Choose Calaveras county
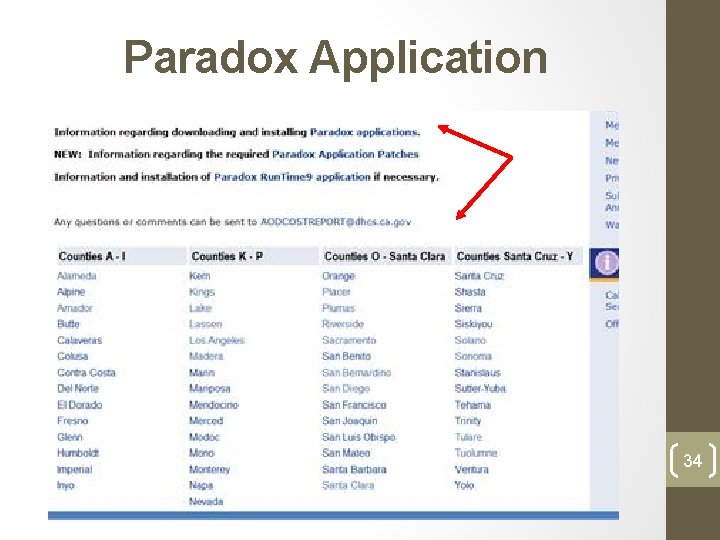The width and height of the screenshot is (720, 540). [79, 340]
